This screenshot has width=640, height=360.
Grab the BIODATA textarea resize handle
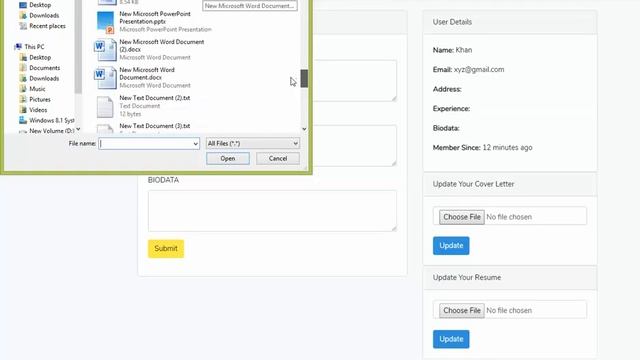click(x=394, y=229)
